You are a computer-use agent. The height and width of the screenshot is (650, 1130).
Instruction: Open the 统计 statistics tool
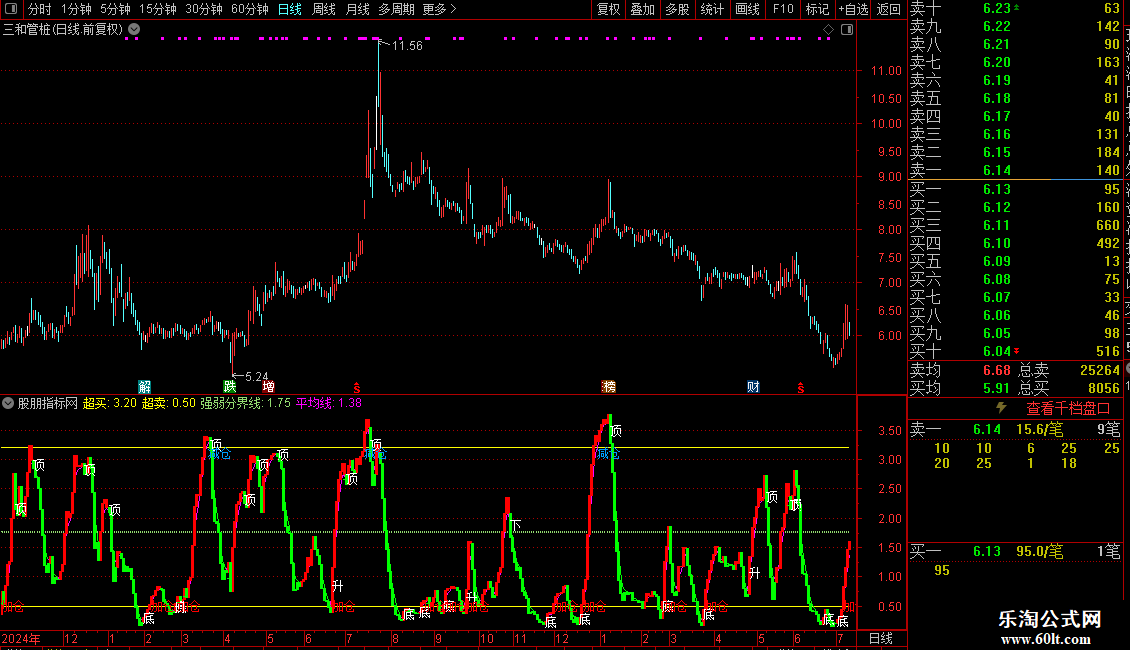pos(712,9)
